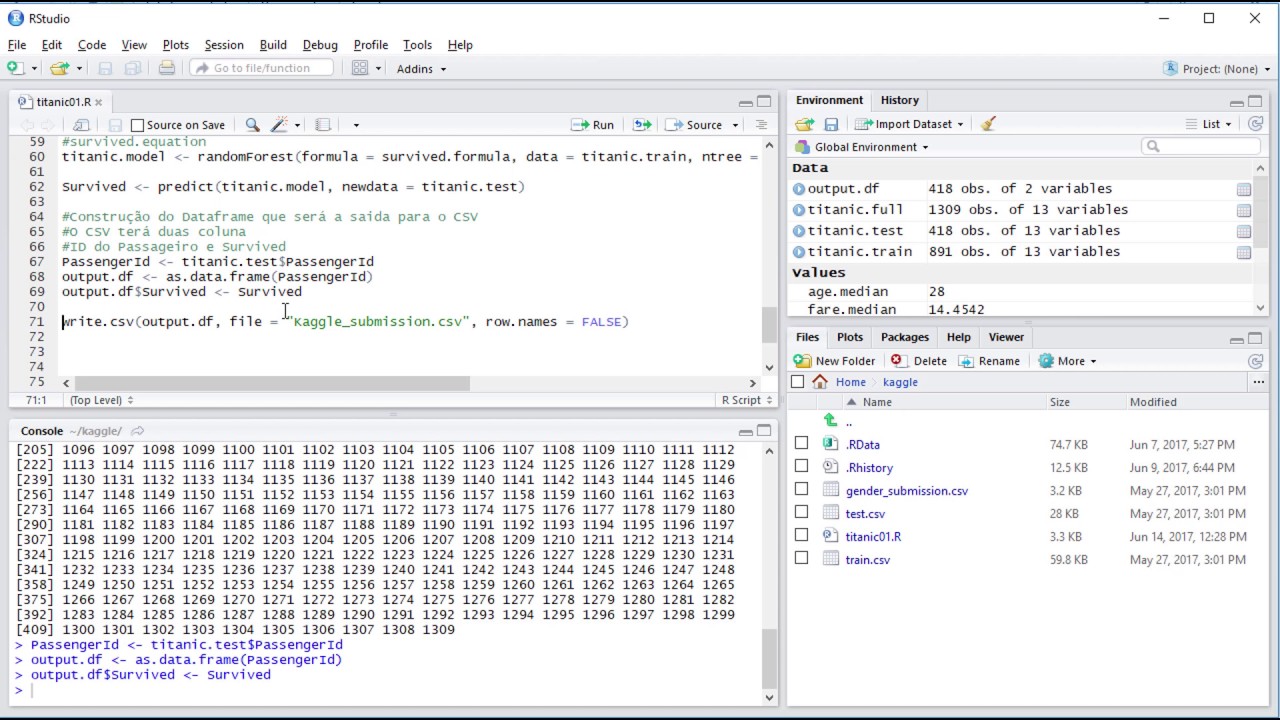The height and width of the screenshot is (720, 1280).
Task: Open the (Top Level) scope dropdown
Action: point(102,400)
